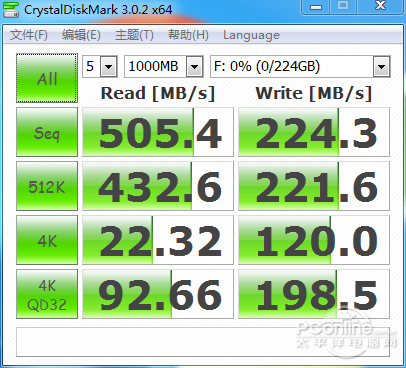Click the CrystalDiskMark title bar icon
Viewport: 406px width, 368px height.
11,9
